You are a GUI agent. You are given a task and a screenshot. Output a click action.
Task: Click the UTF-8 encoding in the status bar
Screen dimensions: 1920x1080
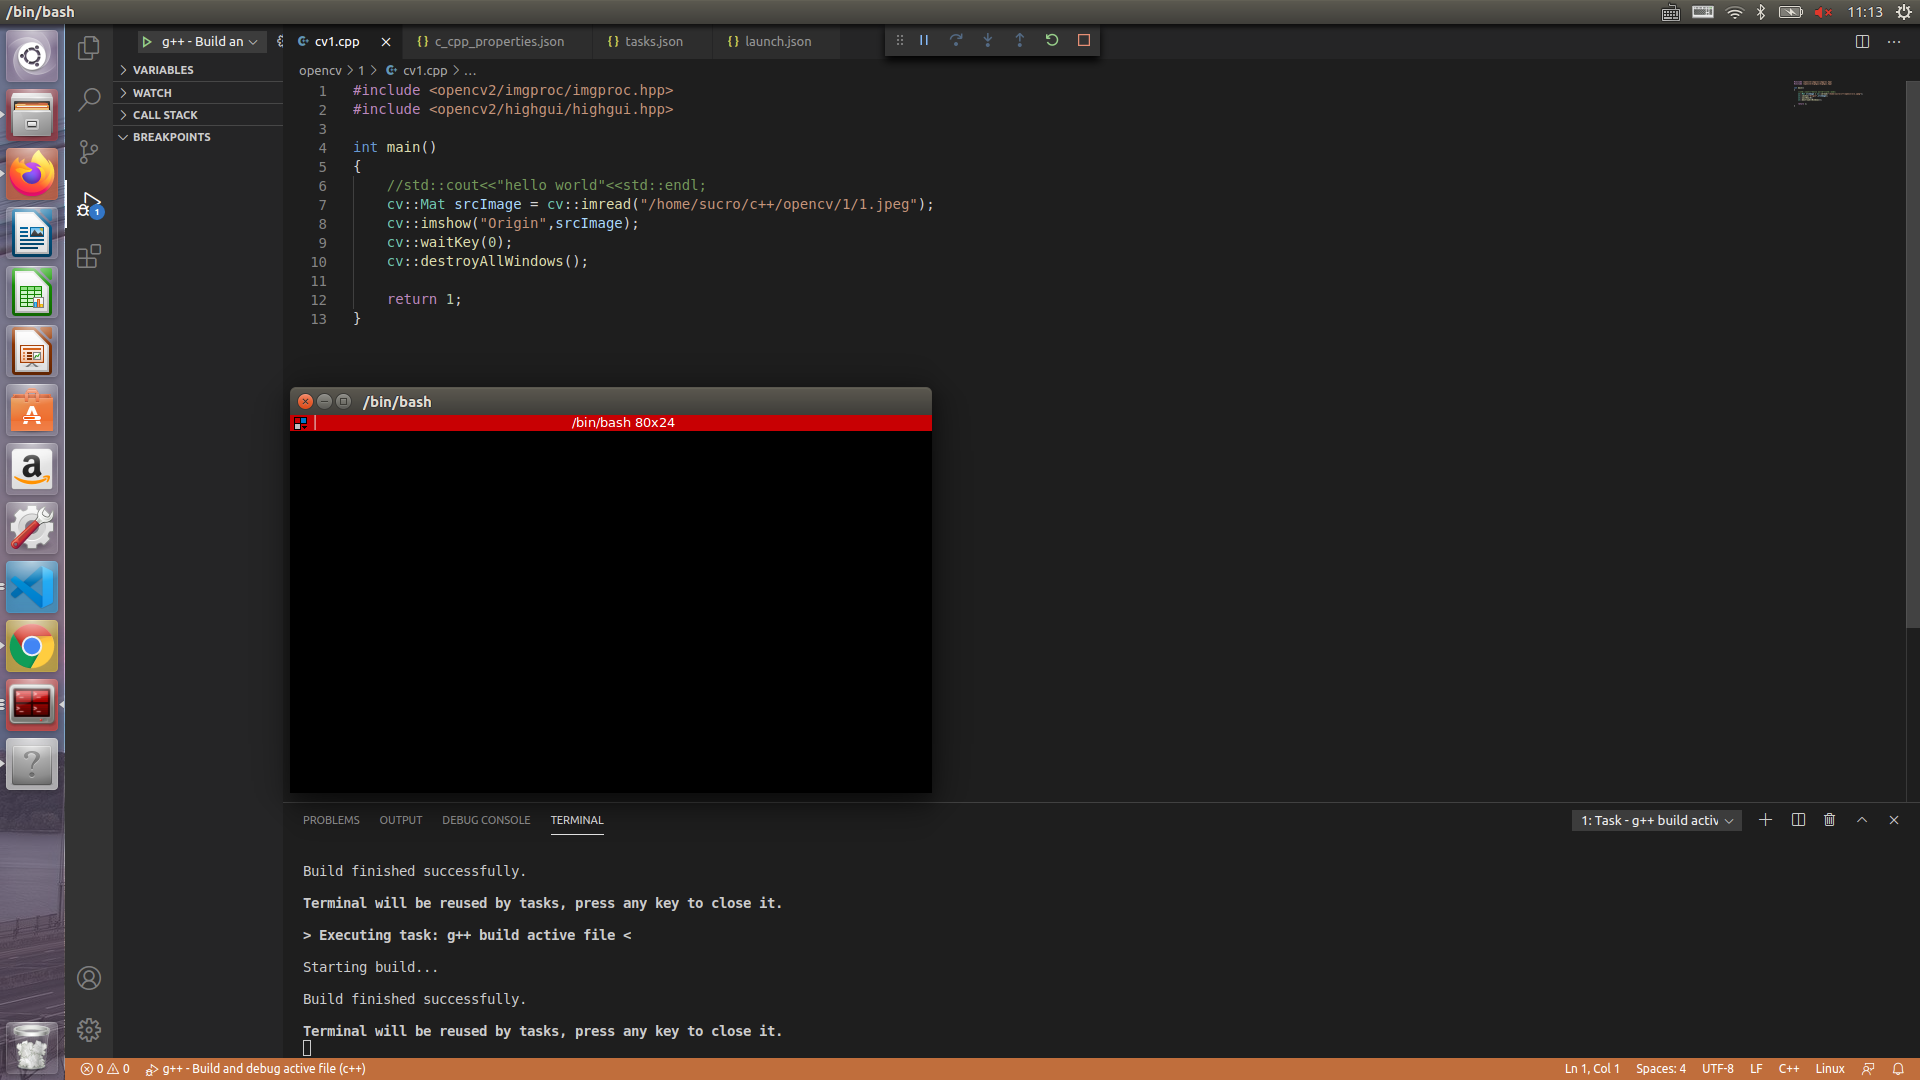pyautogui.click(x=1717, y=1069)
